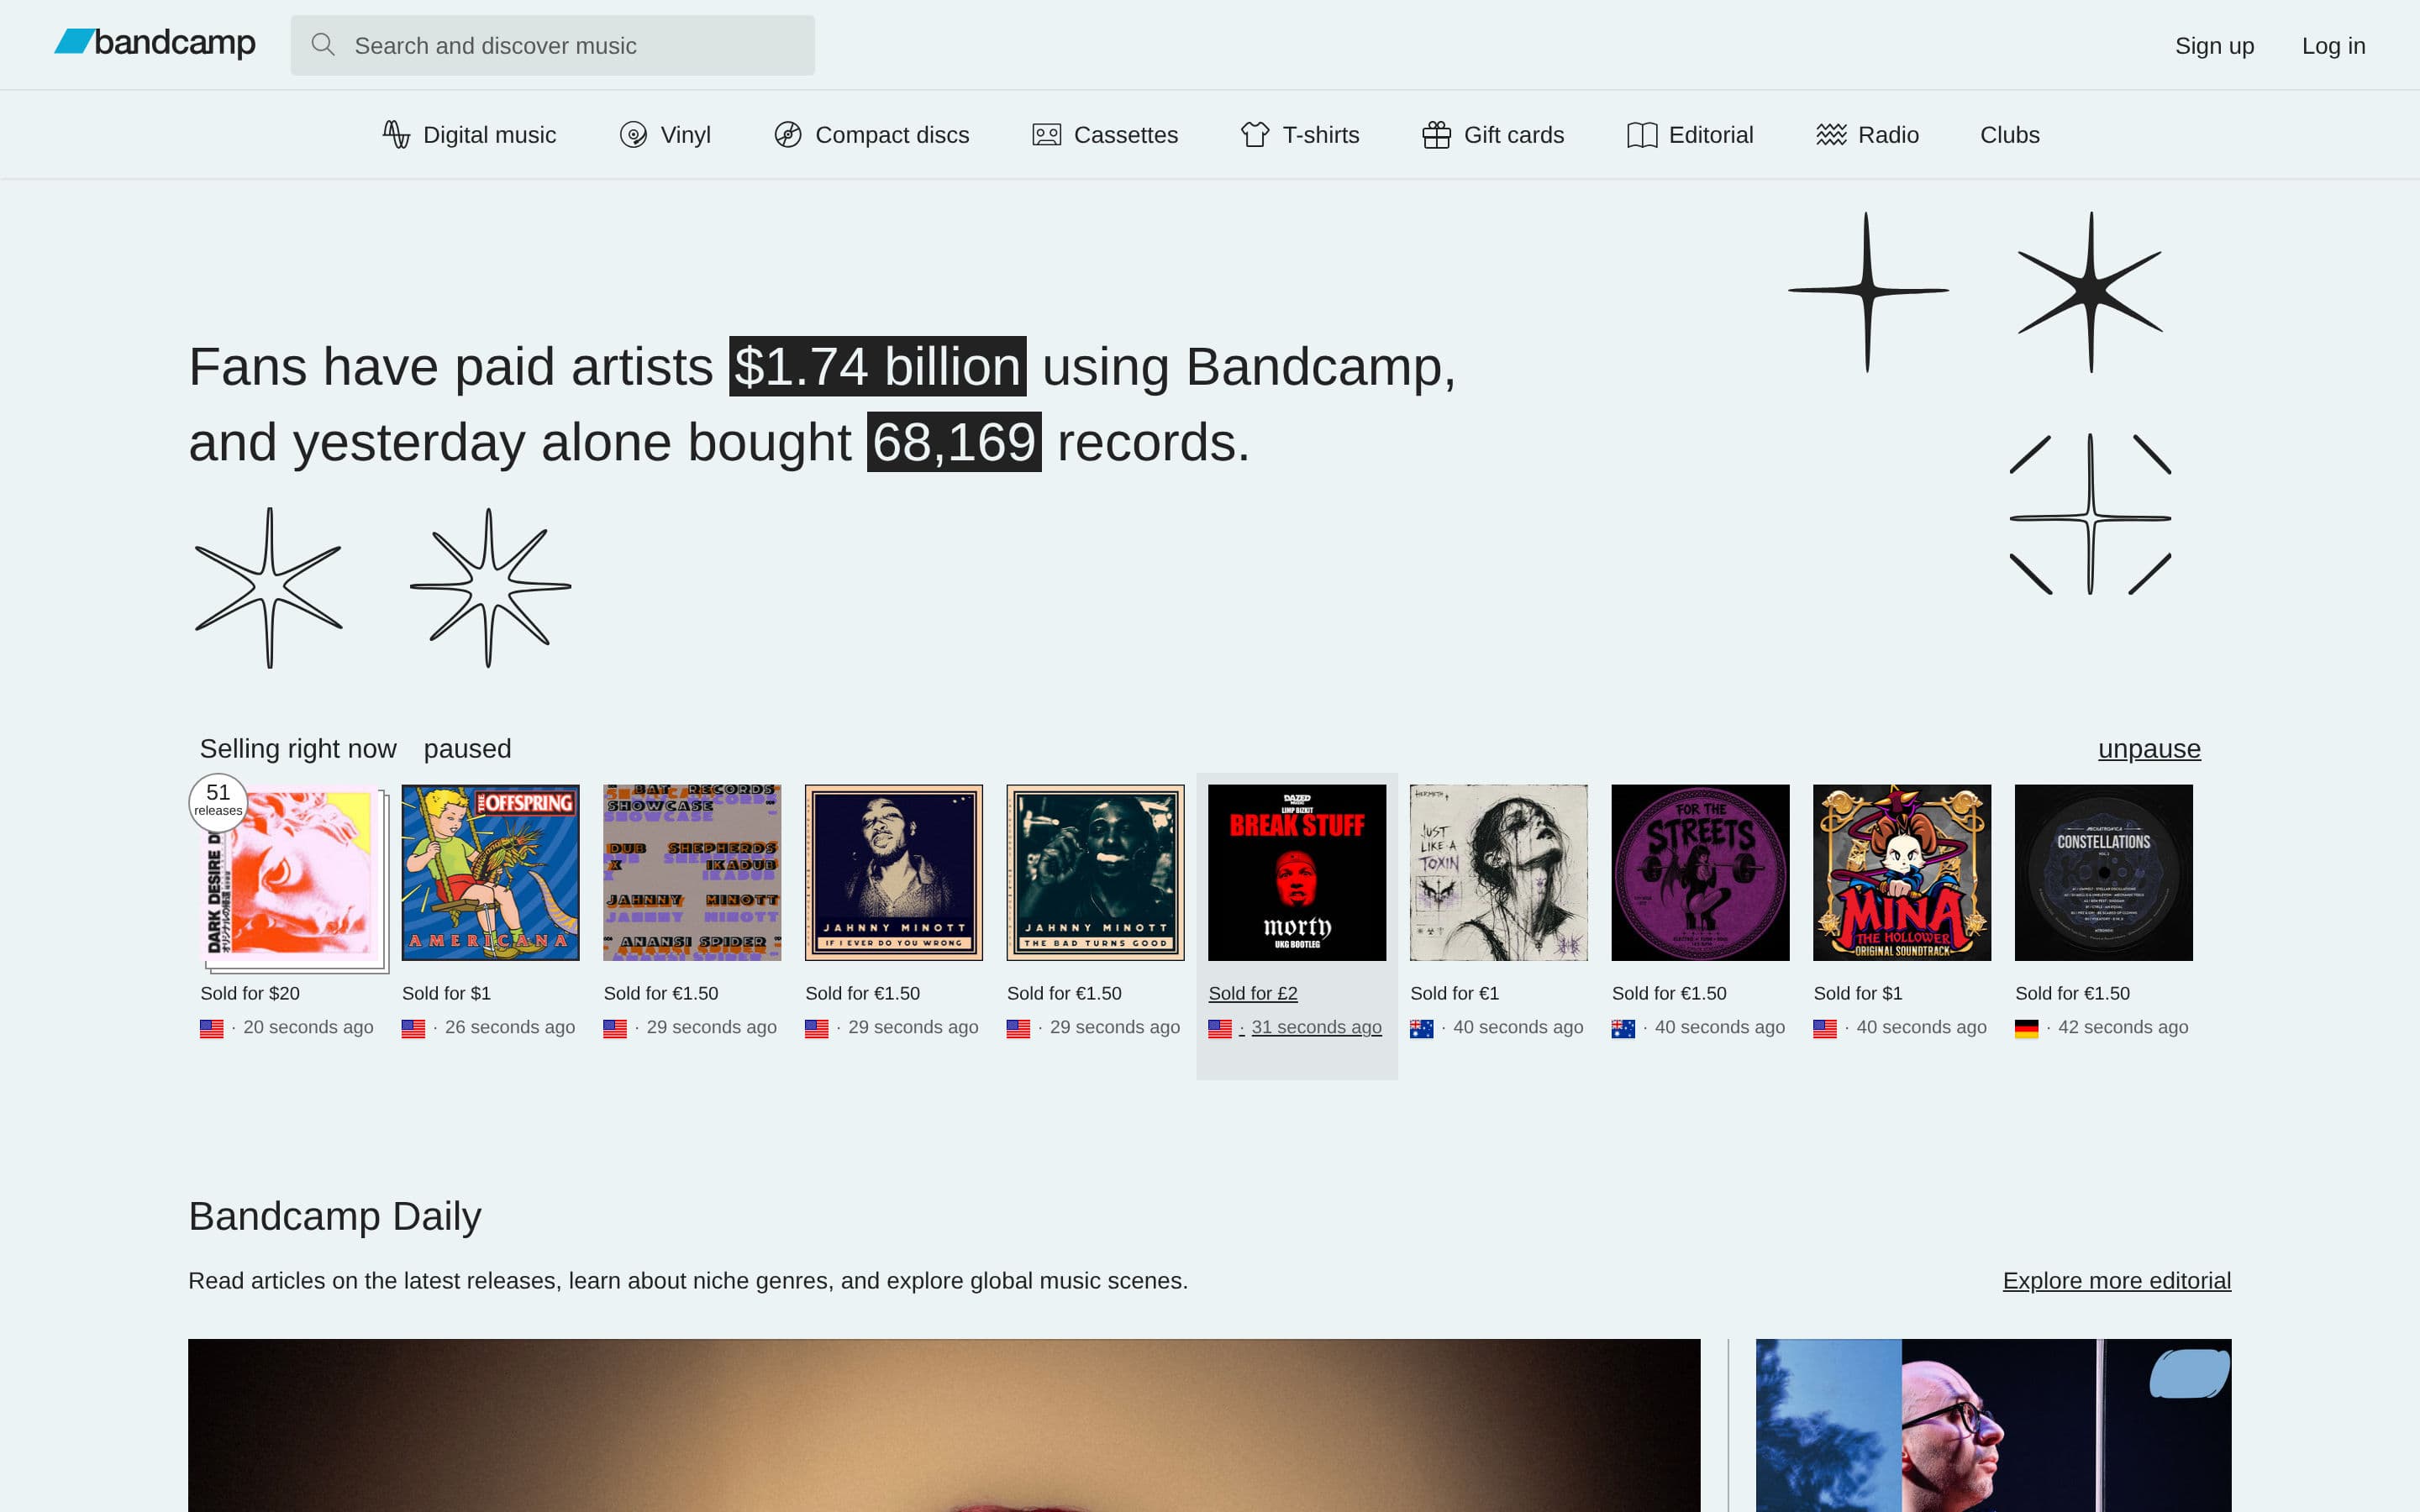
Task: Click the US flag beside '26 seconds ago'
Action: click(x=413, y=1028)
